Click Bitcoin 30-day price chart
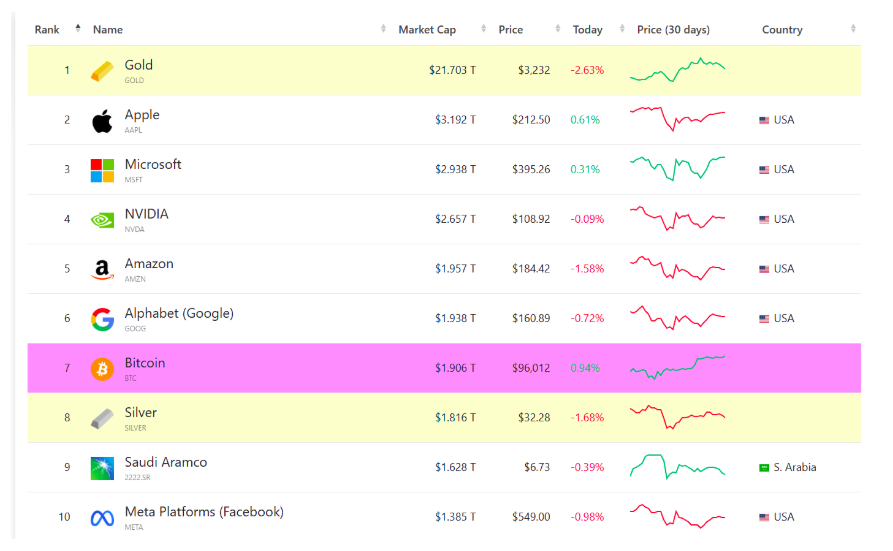 [677, 368]
